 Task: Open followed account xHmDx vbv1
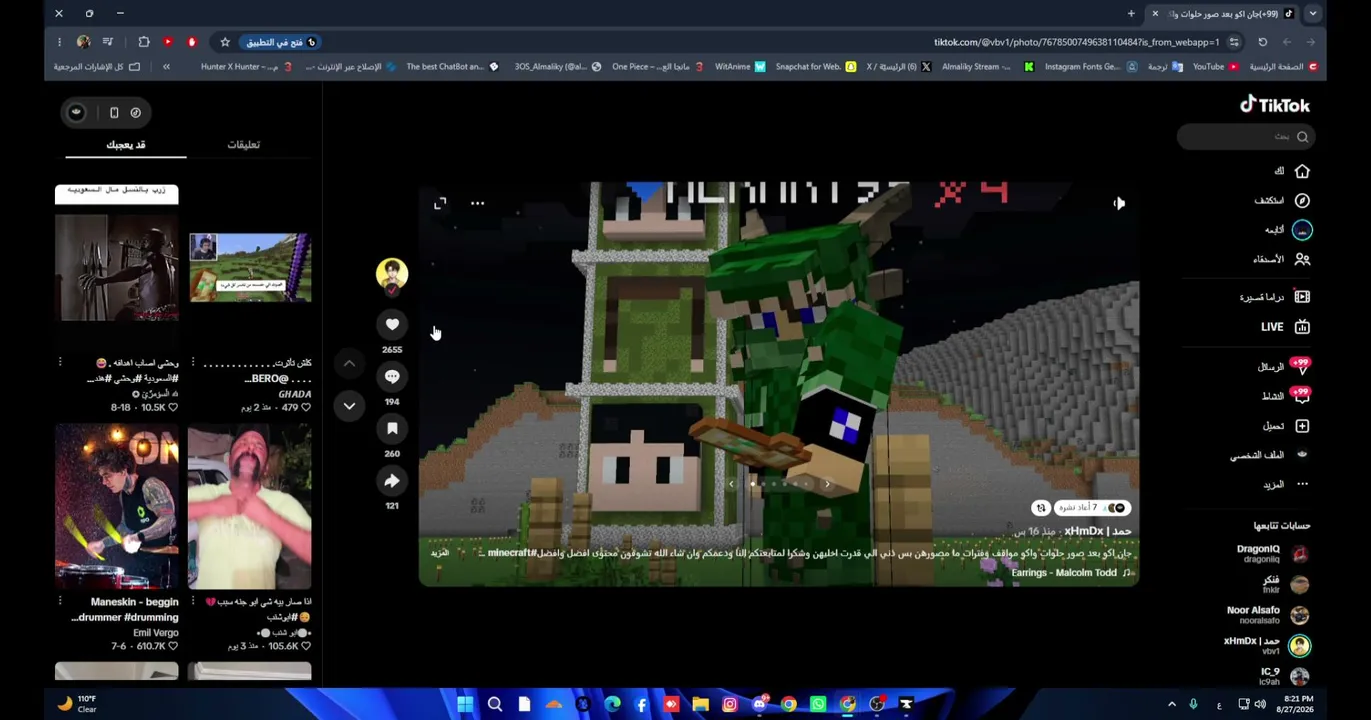[1266, 645]
